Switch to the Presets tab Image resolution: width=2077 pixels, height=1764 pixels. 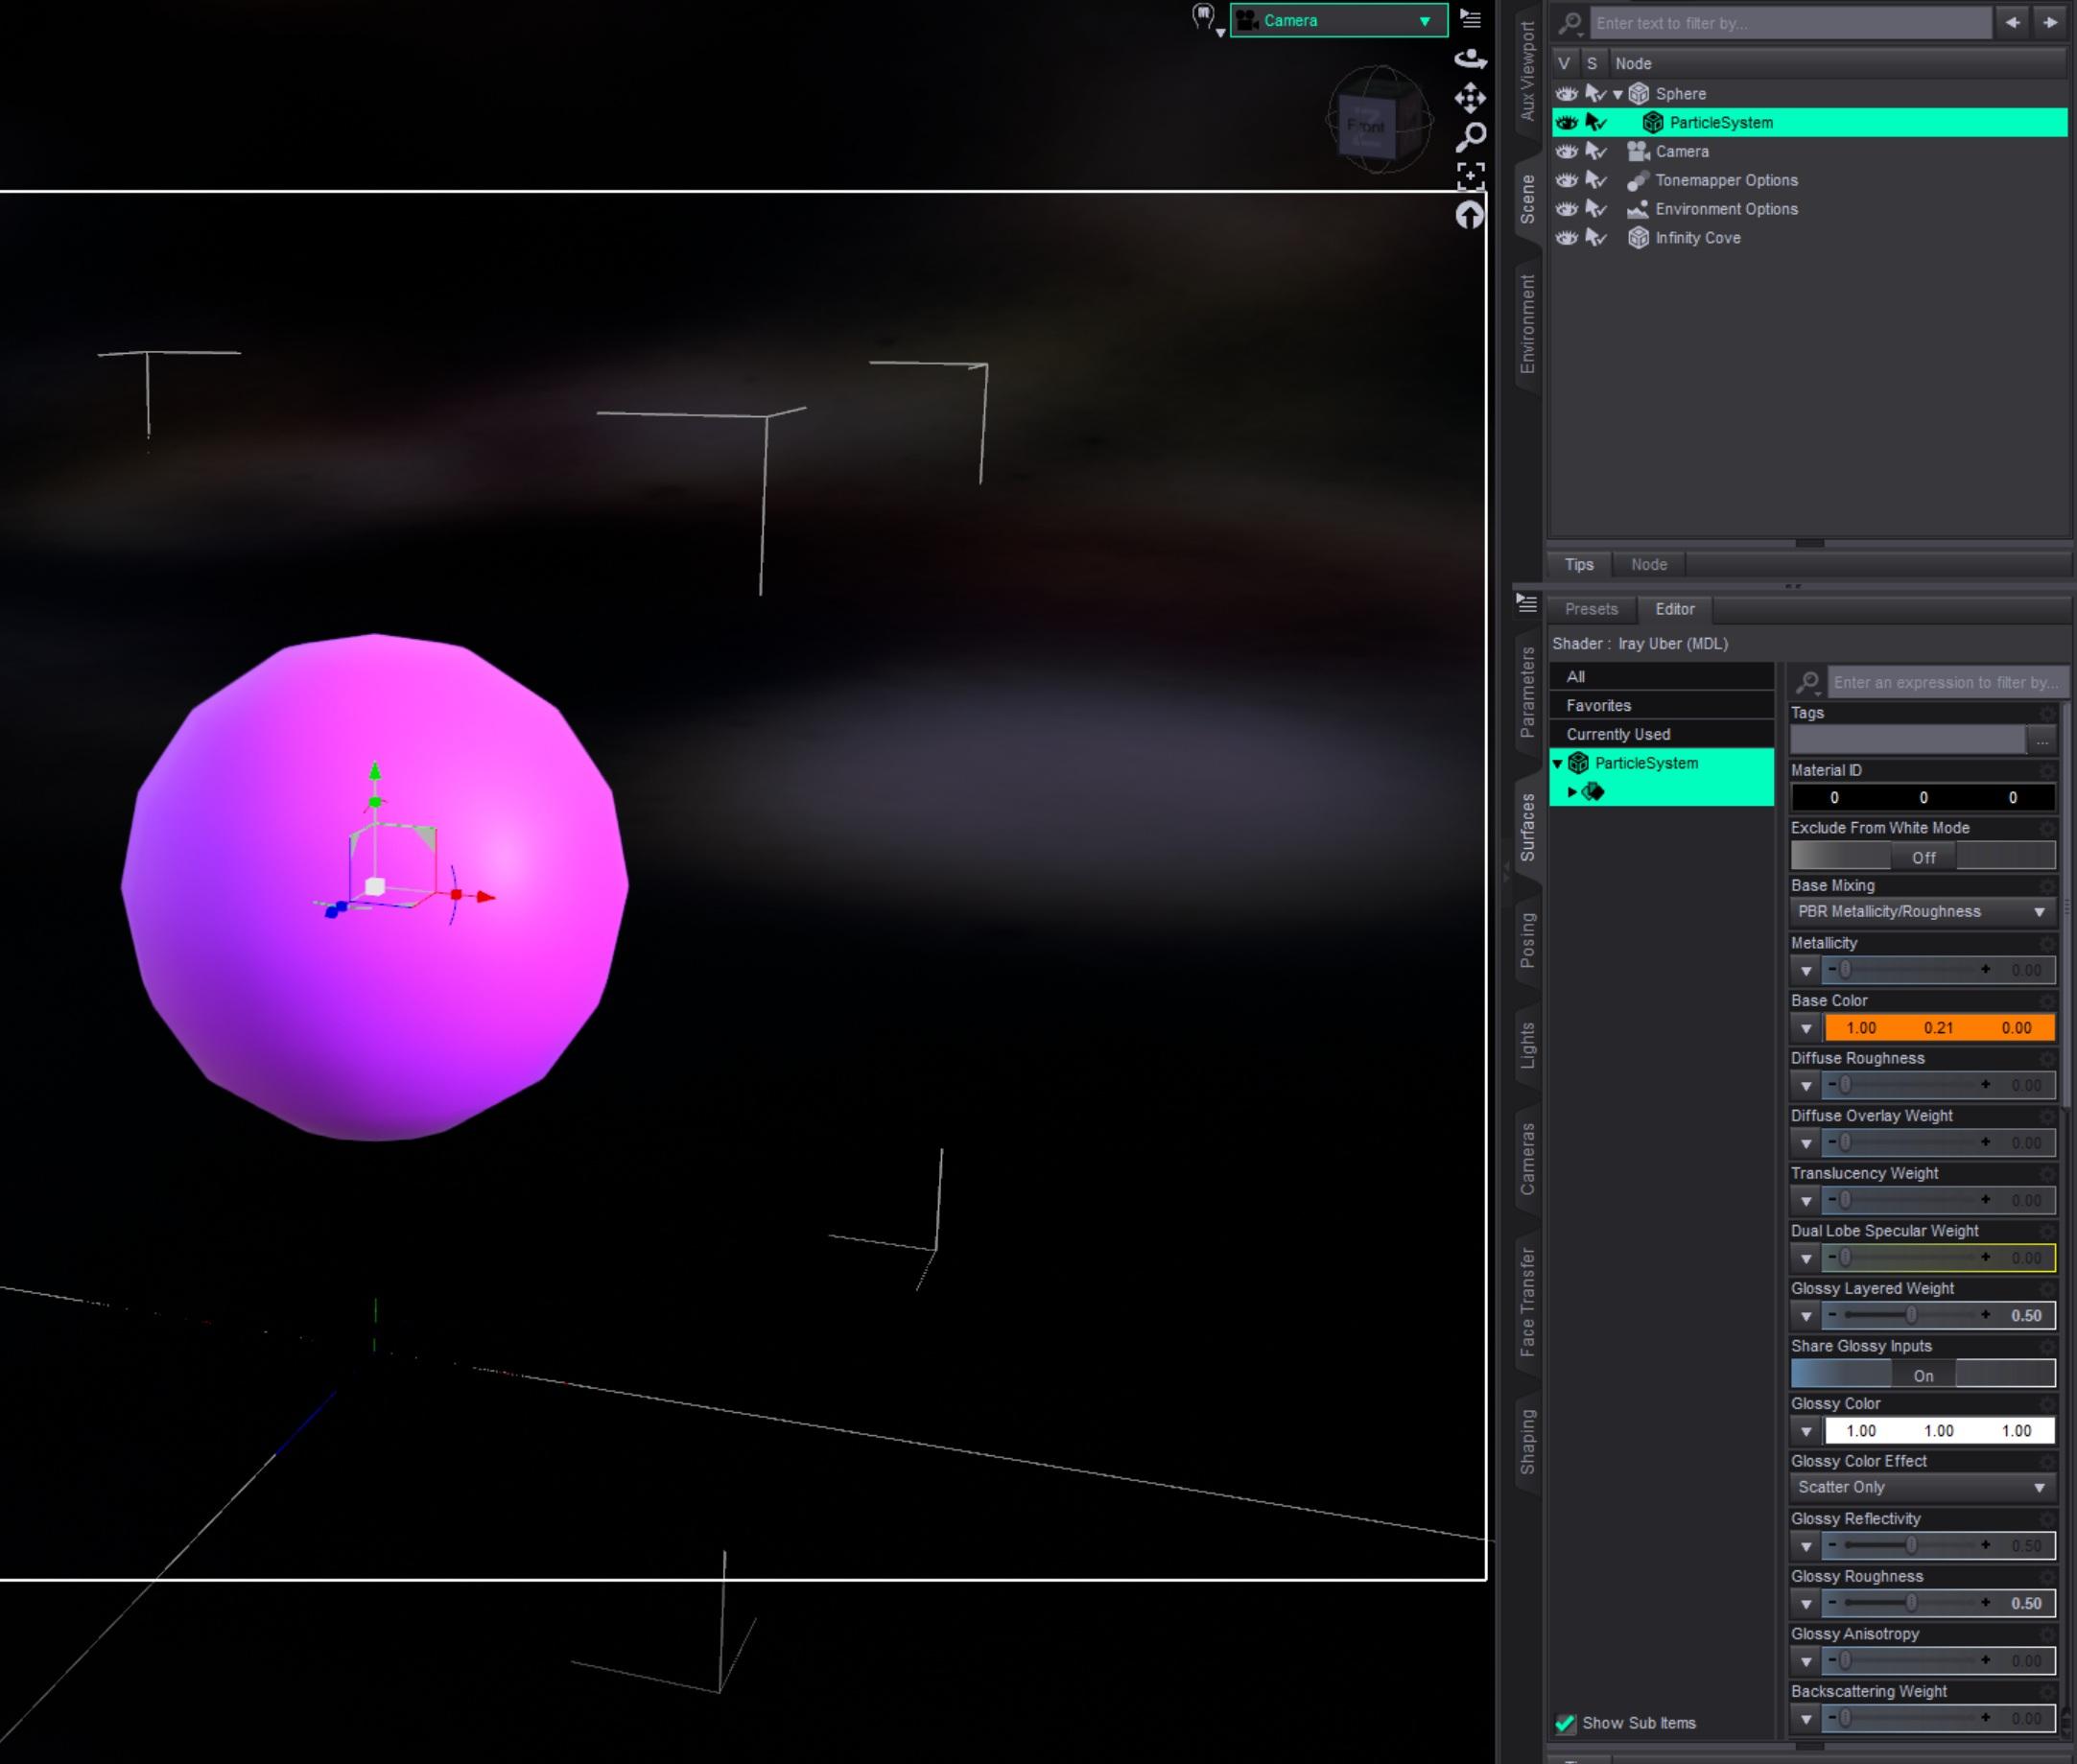click(x=1590, y=609)
